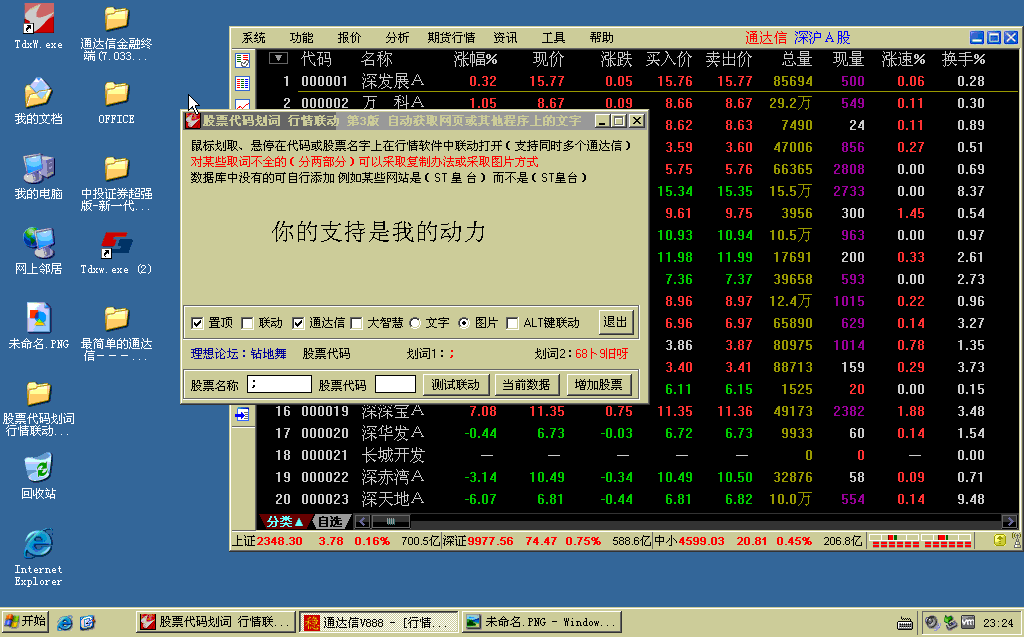Uncheck the 置顶 checkbox
The image size is (1024, 637).
coord(197,323)
